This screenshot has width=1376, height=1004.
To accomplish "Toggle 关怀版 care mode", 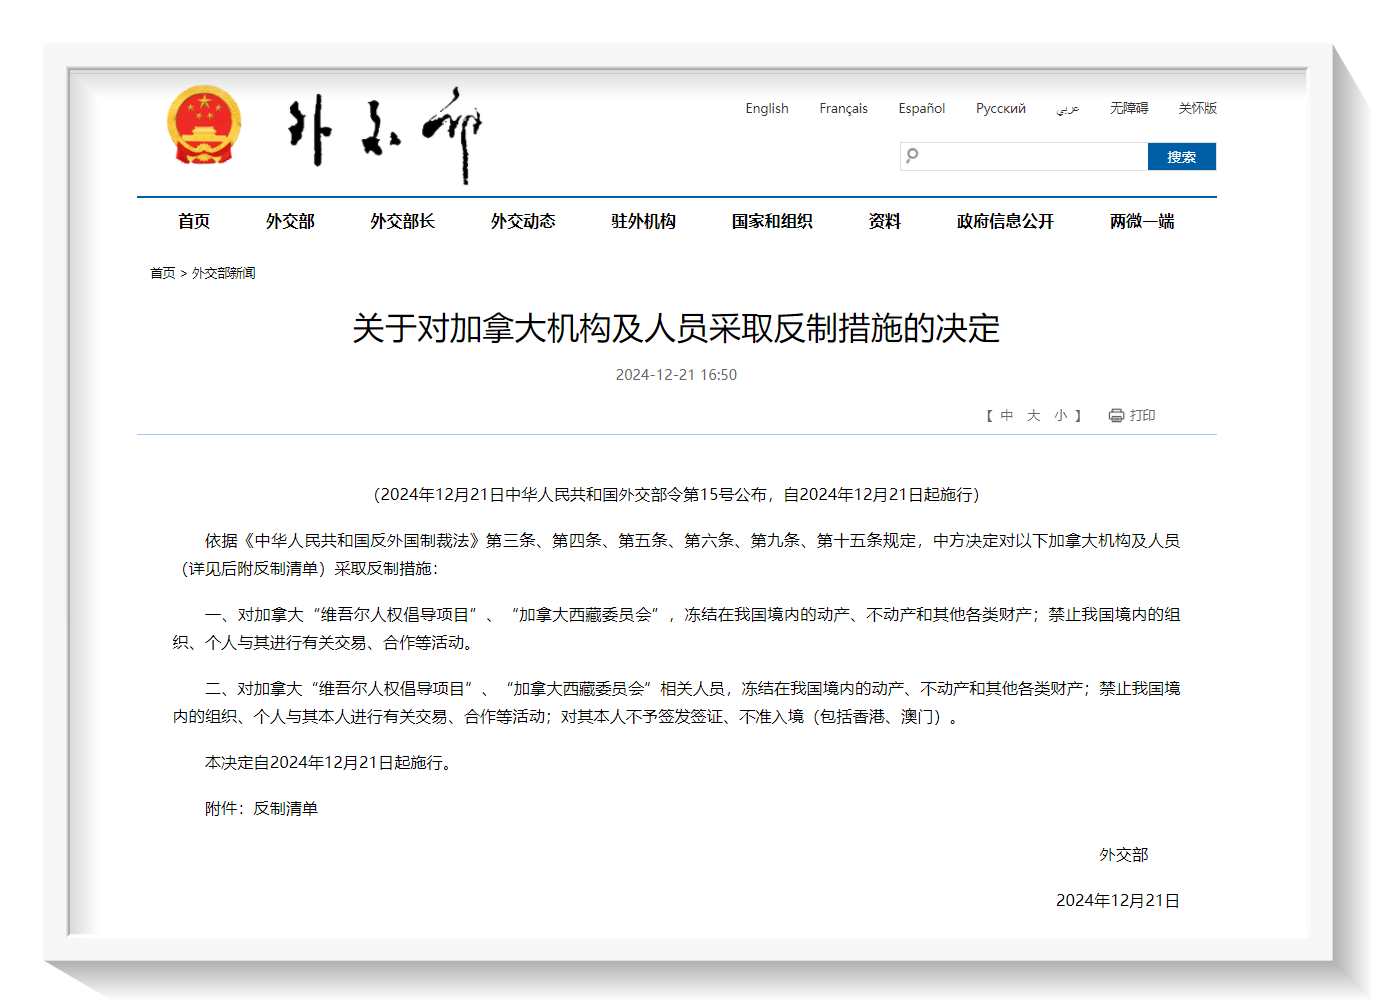I will [1197, 109].
